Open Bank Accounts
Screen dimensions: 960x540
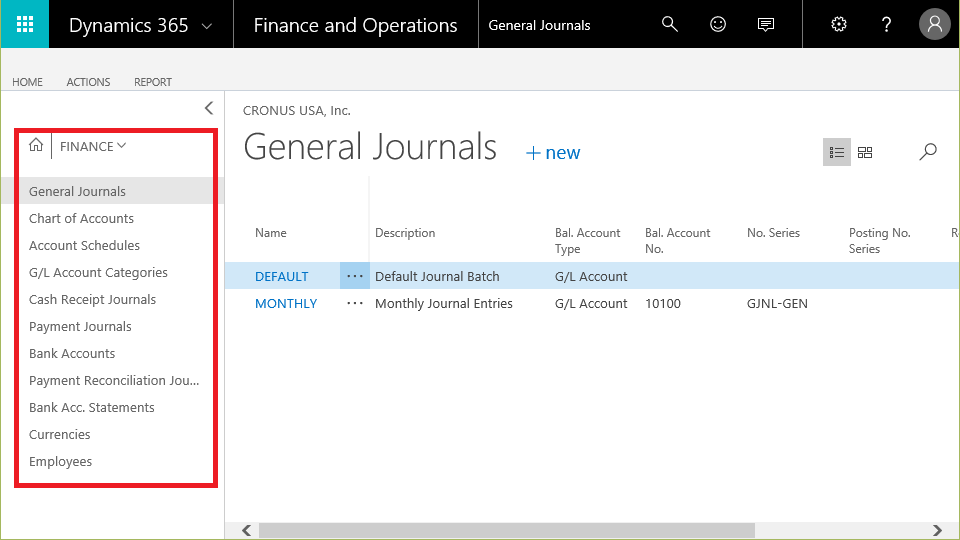72,353
